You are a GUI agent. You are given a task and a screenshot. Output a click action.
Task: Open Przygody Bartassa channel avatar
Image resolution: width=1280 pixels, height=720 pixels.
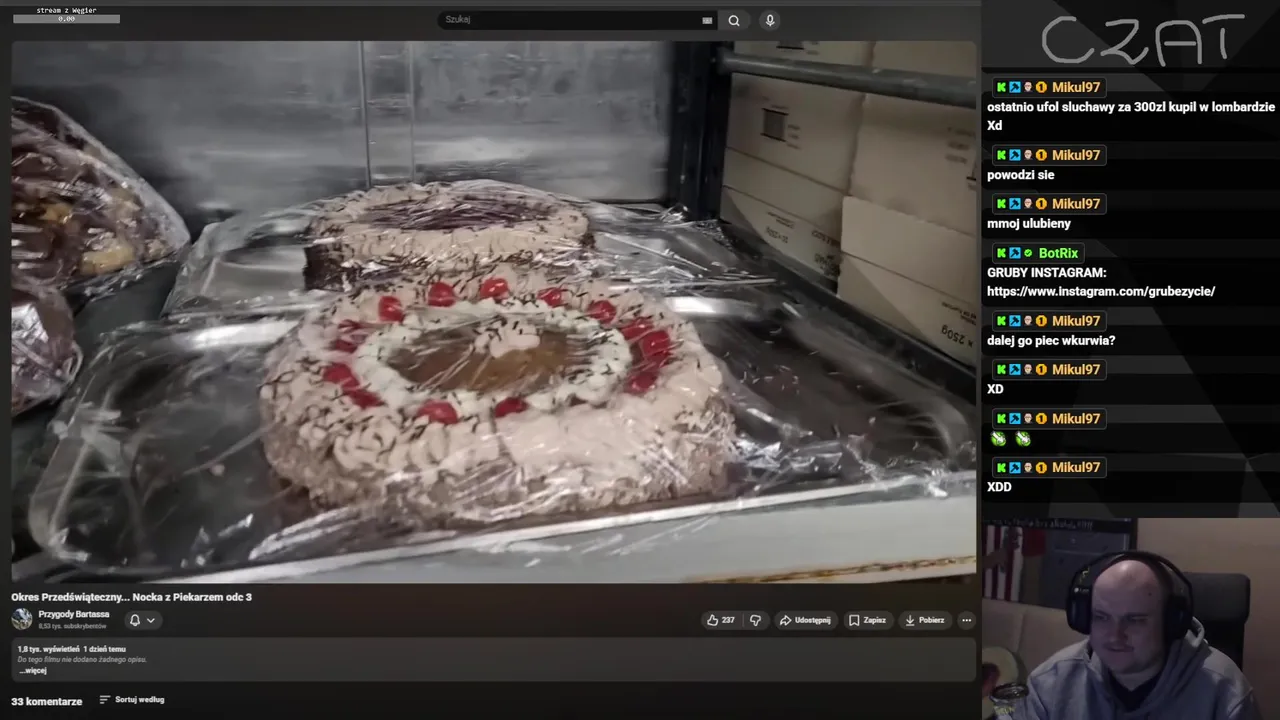(22, 619)
